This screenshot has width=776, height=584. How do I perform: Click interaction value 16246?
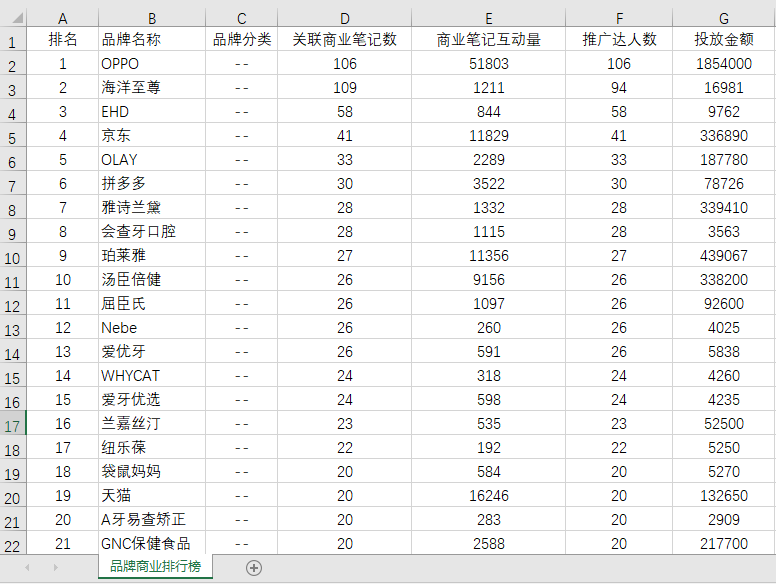(x=488, y=495)
